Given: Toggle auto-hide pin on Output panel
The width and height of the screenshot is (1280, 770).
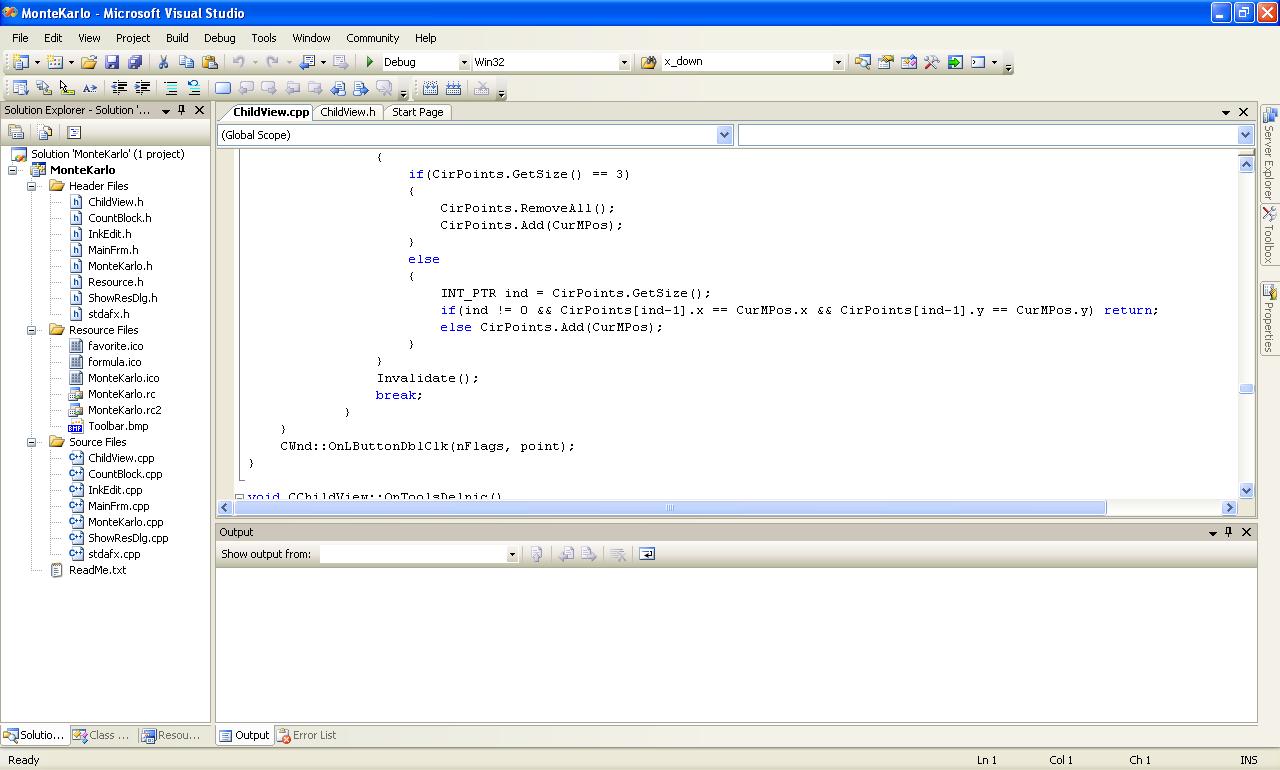Looking at the screenshot, I should [1229, 532].
